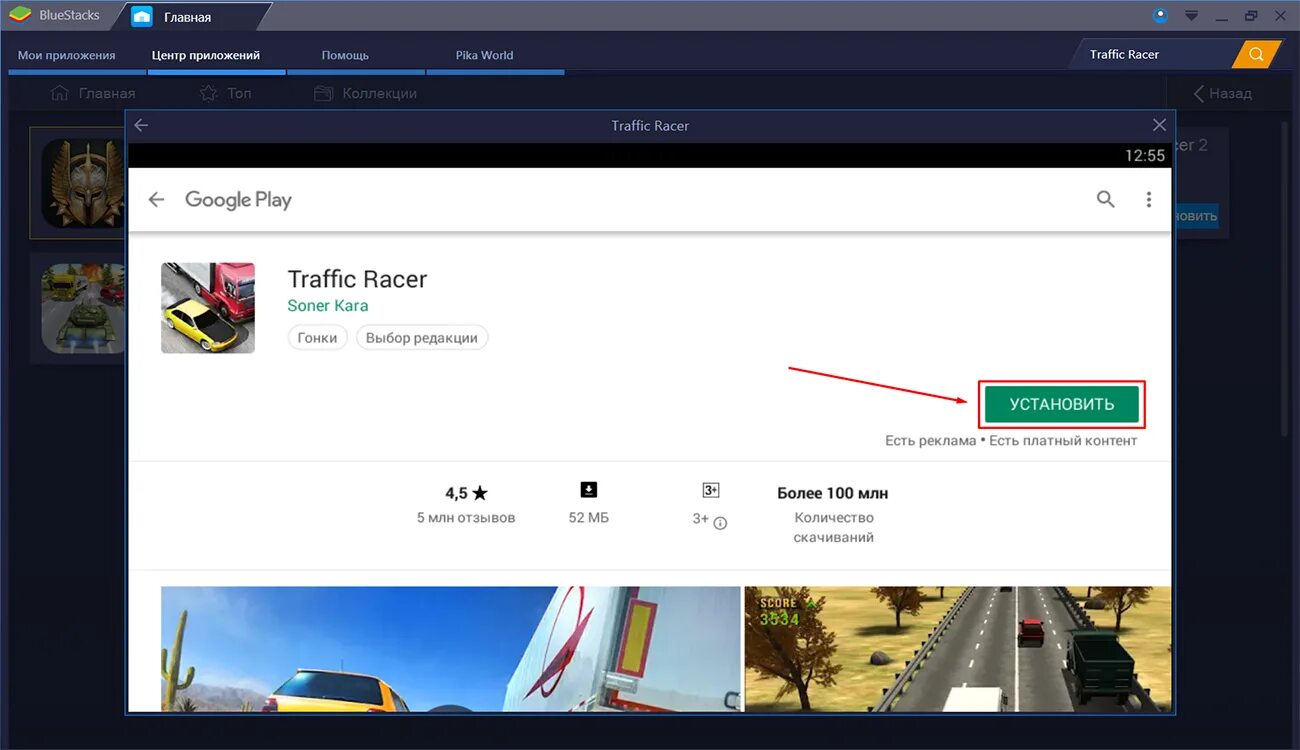Go to Главная in app center navigation
1300x750 pixels.
[92, 93]
